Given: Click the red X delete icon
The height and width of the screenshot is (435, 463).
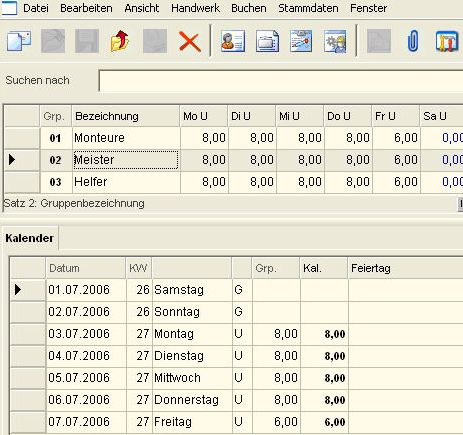Looking at the screenshot, I should (189, 42).
